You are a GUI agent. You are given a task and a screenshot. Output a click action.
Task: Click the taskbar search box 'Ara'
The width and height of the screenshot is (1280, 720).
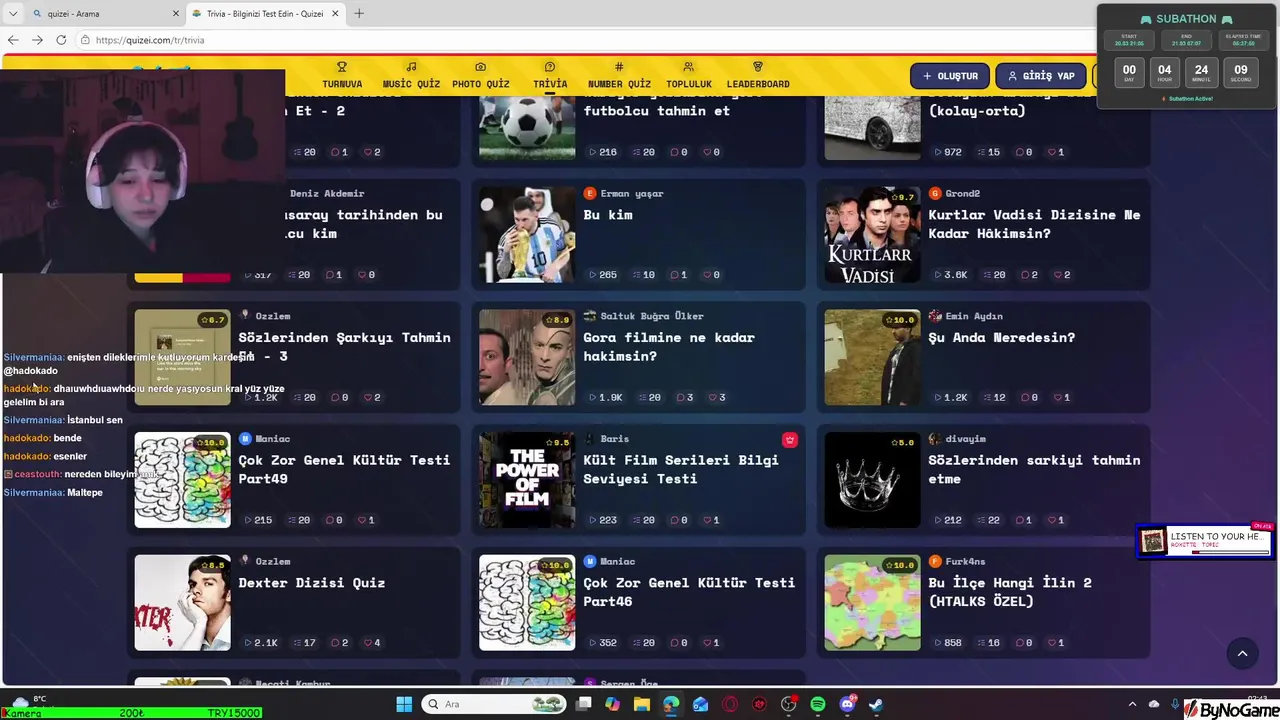[493, 704]
